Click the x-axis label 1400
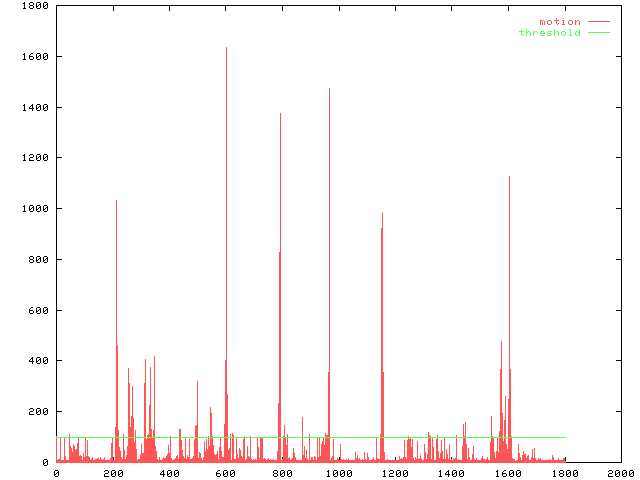The image size is (640, 480). pos(451,473)
